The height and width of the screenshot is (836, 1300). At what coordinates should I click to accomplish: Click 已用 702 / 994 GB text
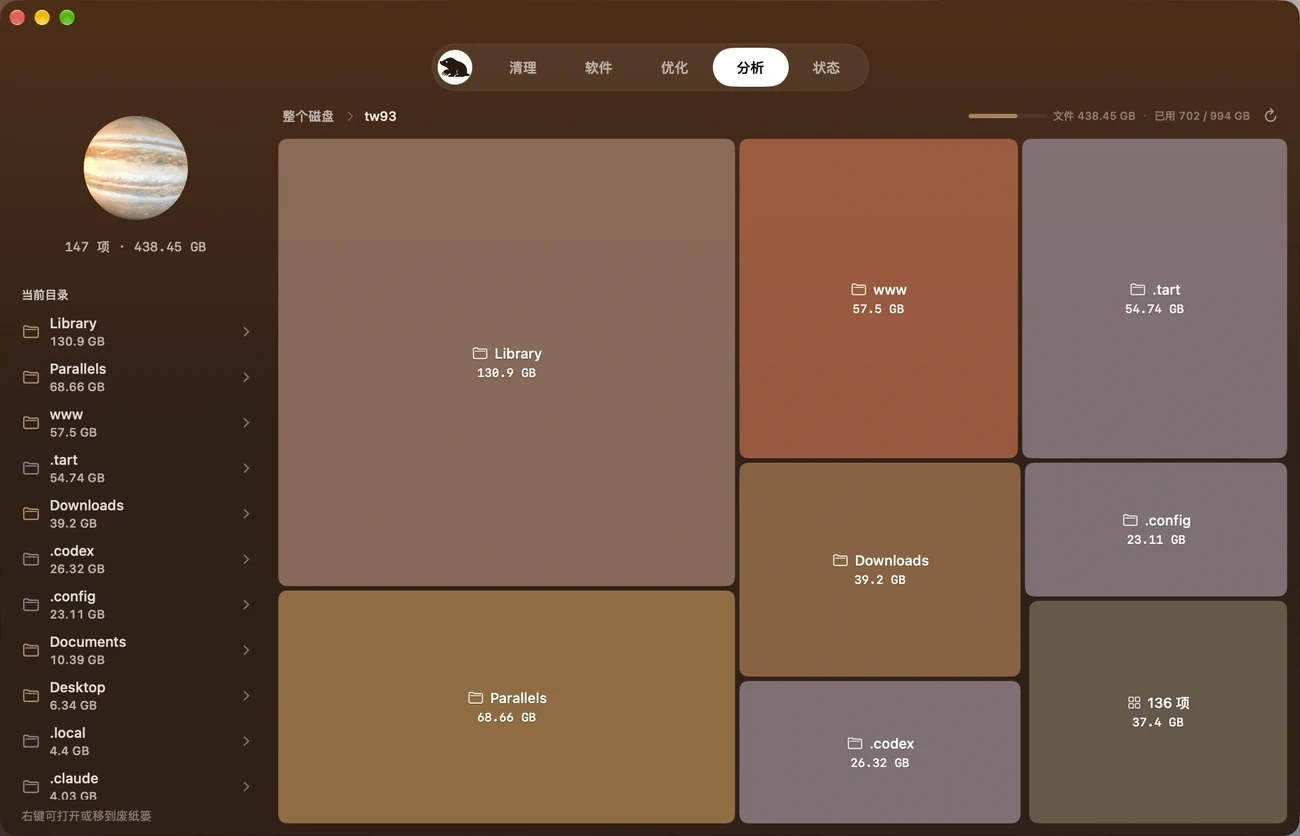tap(1202, 116)
